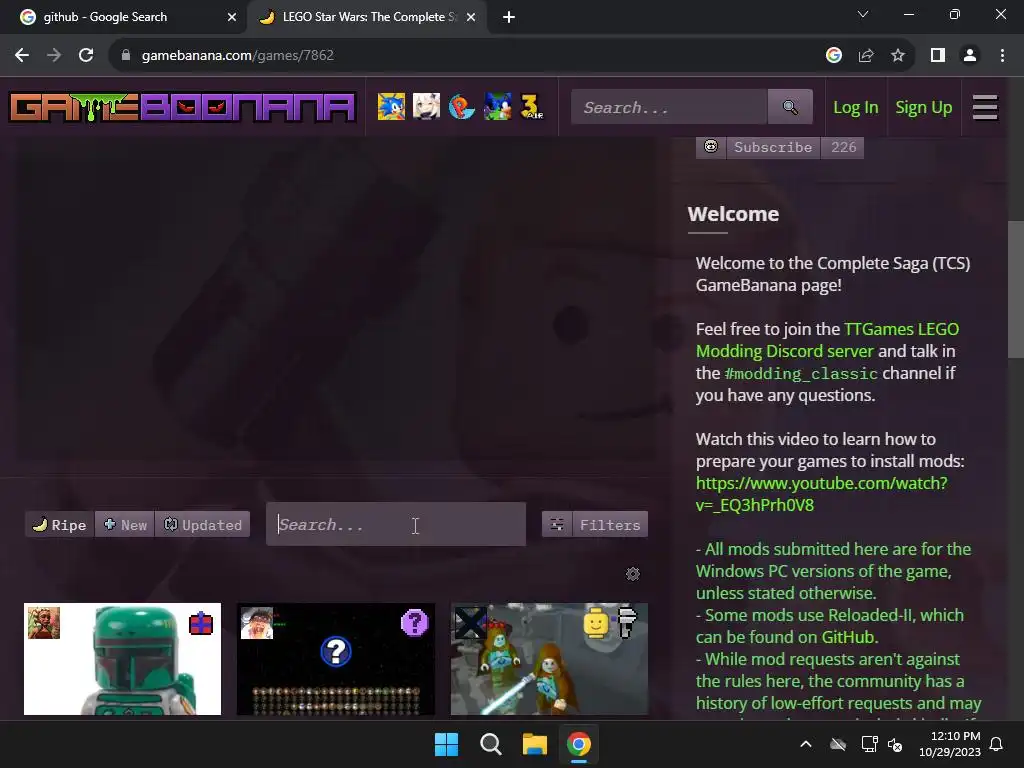Click the gear settings icon above mod list
Screen dimensions: 1024x768
[x=633, y=574]
